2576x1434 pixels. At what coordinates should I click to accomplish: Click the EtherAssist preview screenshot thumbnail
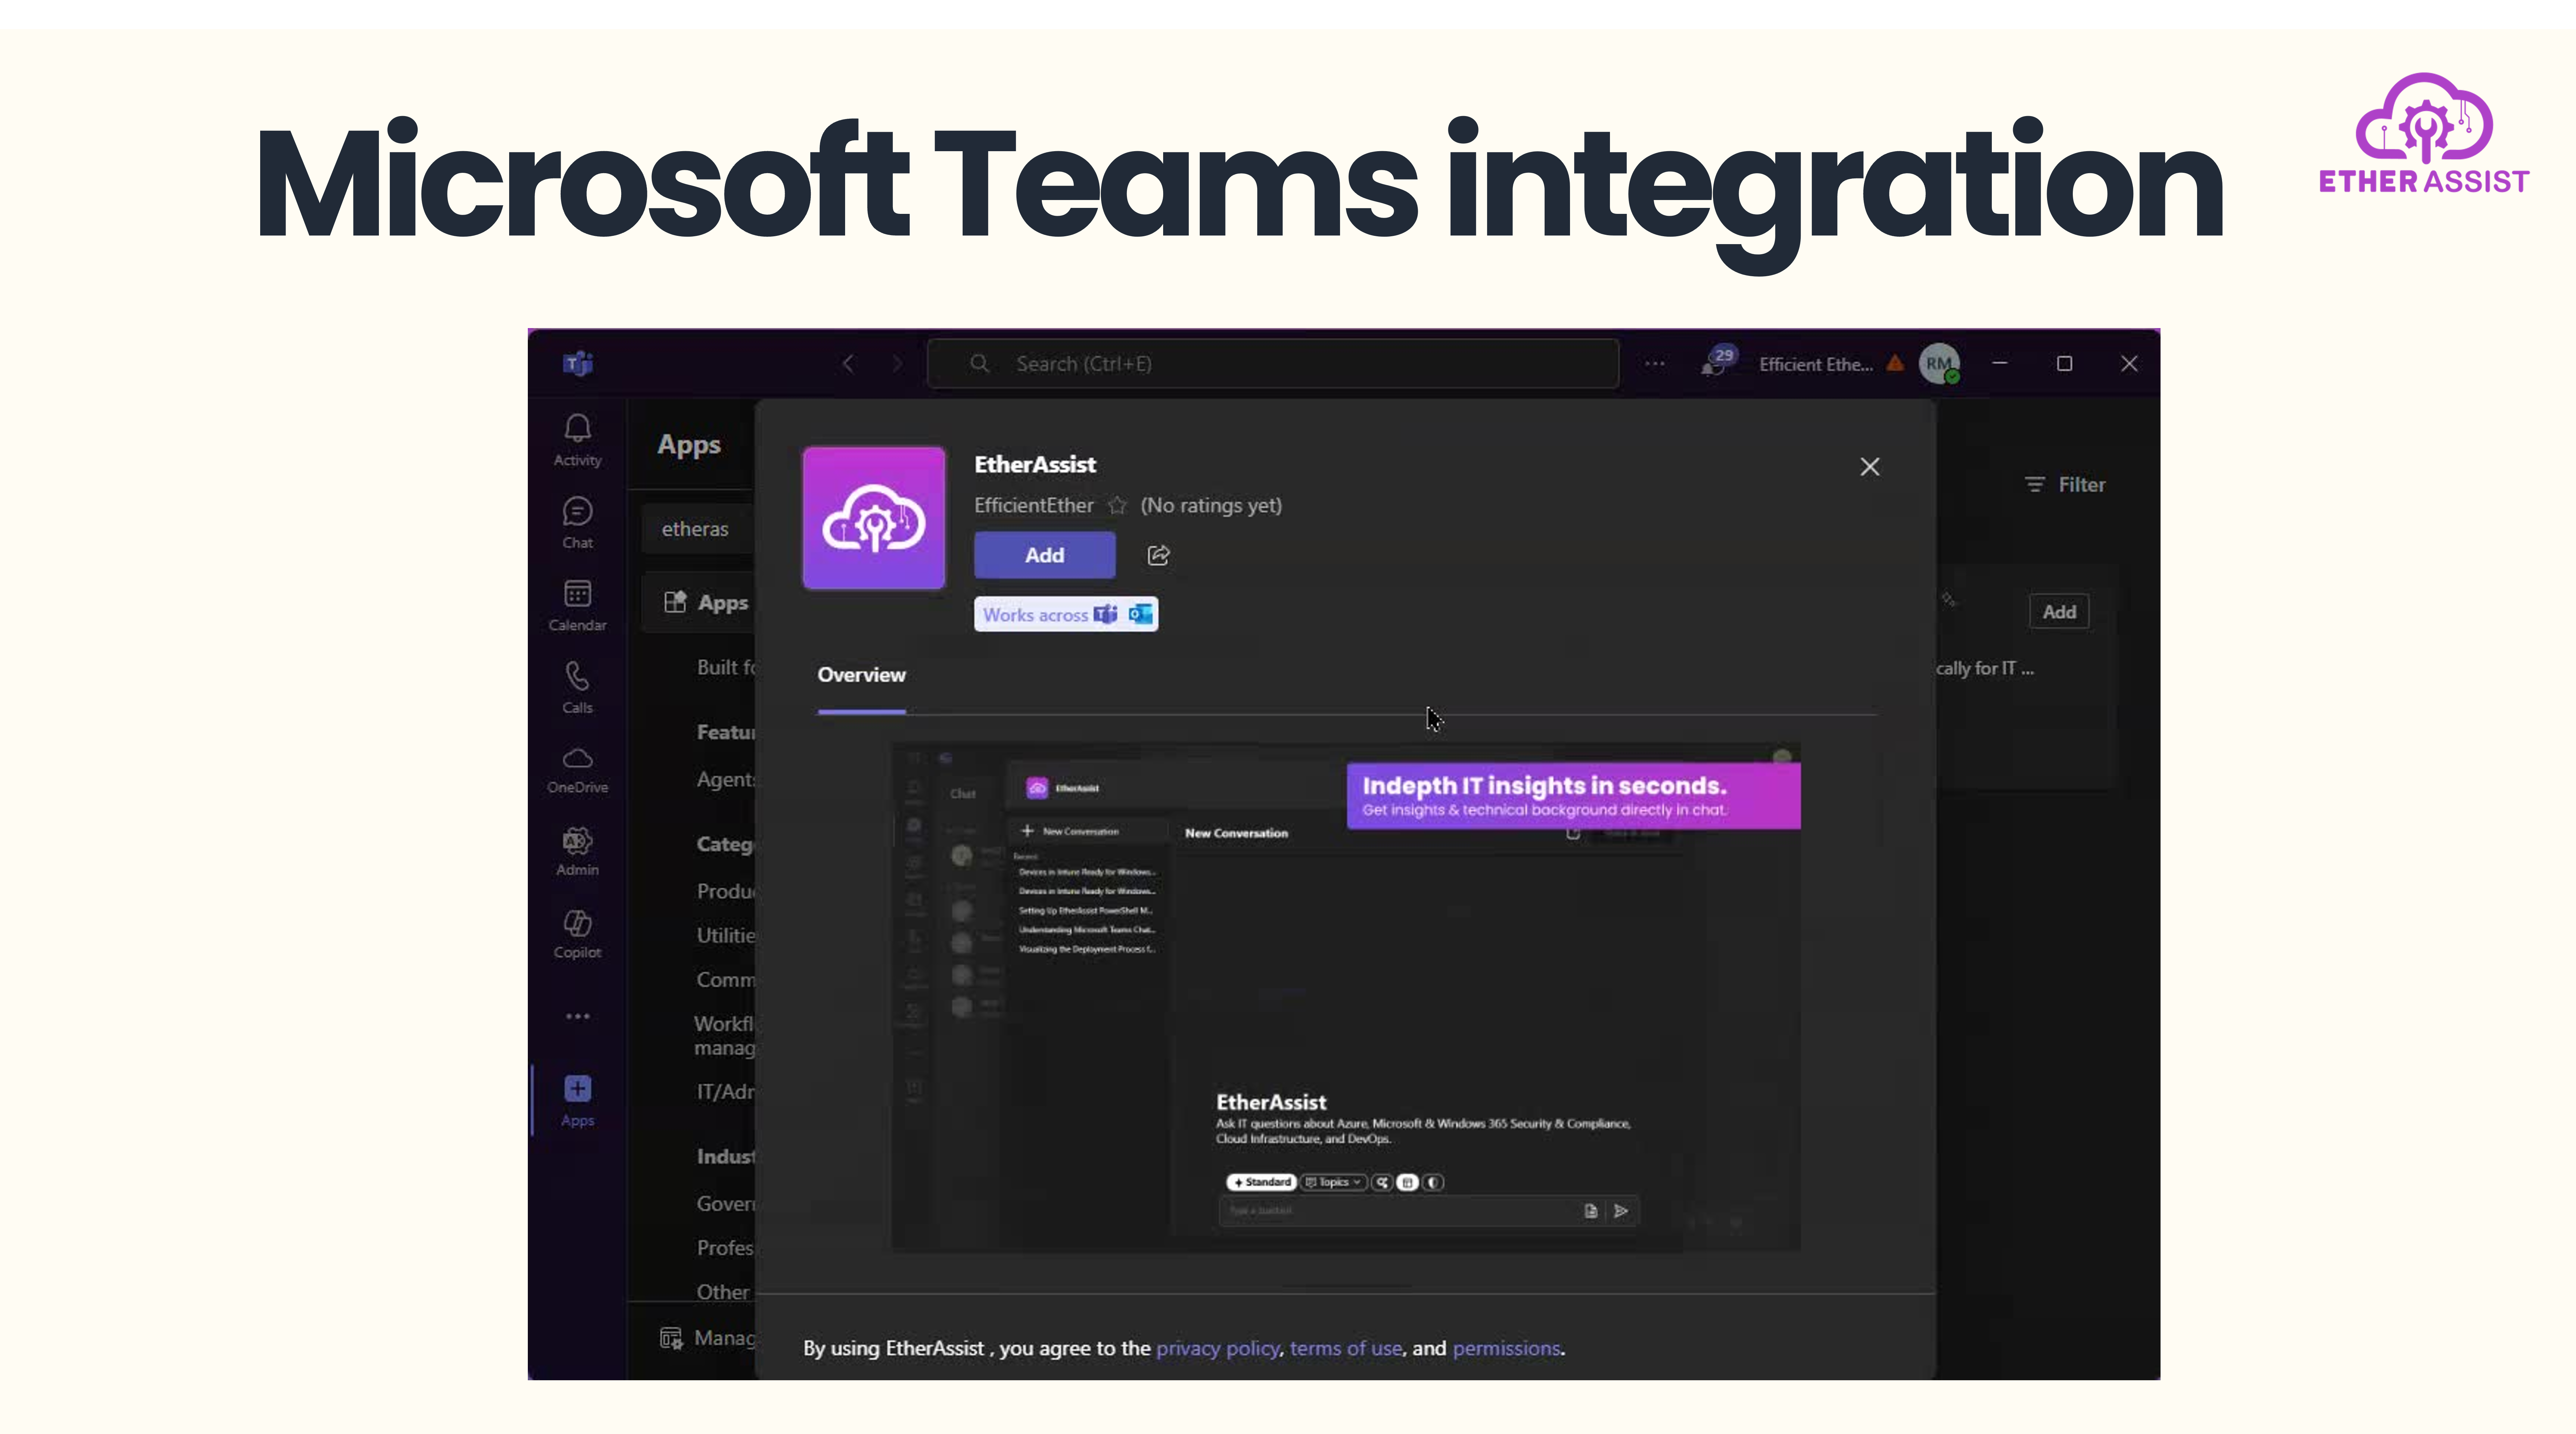[1345, 997]
